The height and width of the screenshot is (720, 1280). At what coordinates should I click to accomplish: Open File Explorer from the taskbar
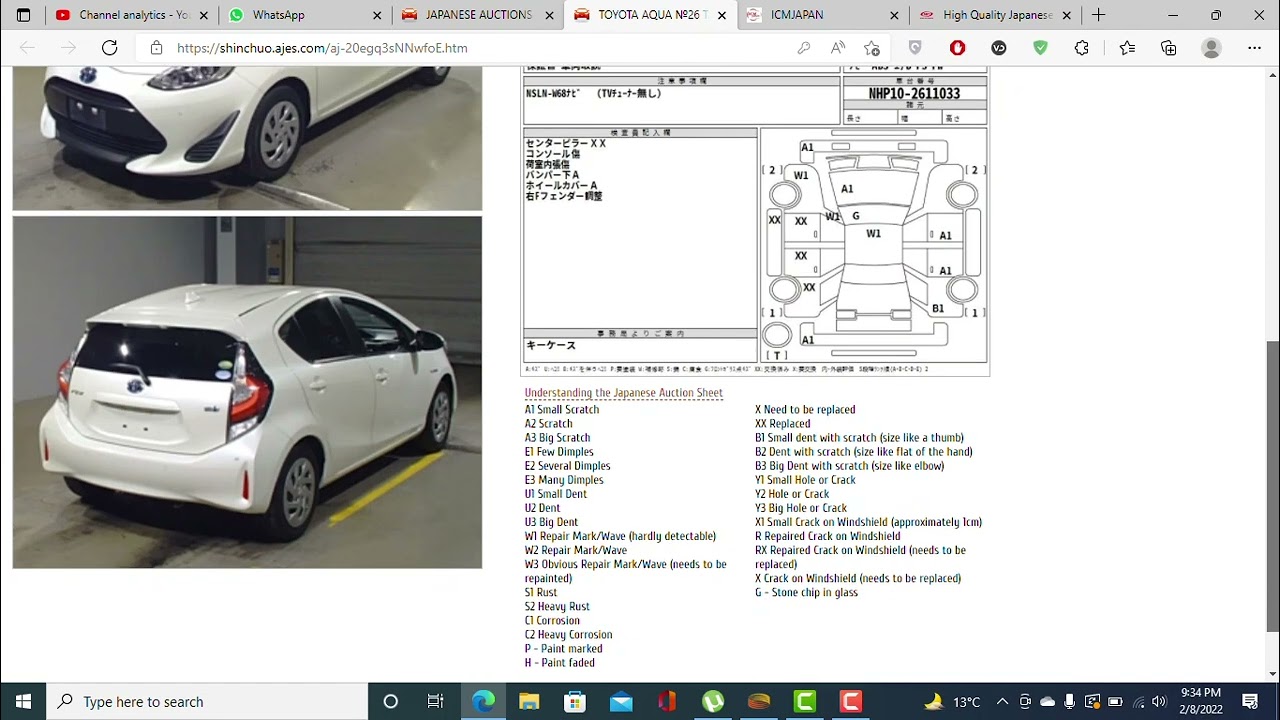point(529,701)
